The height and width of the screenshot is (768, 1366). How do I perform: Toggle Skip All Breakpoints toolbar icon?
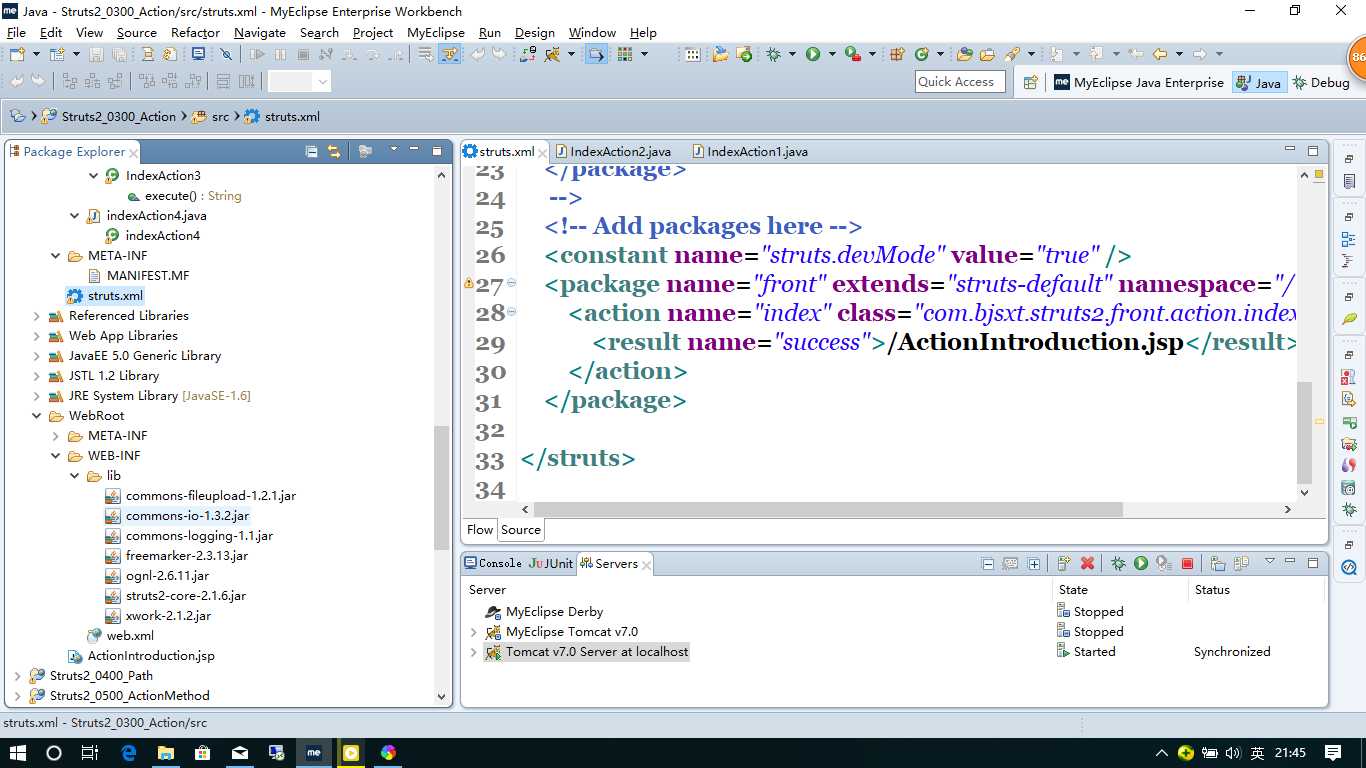coord(227,54)
